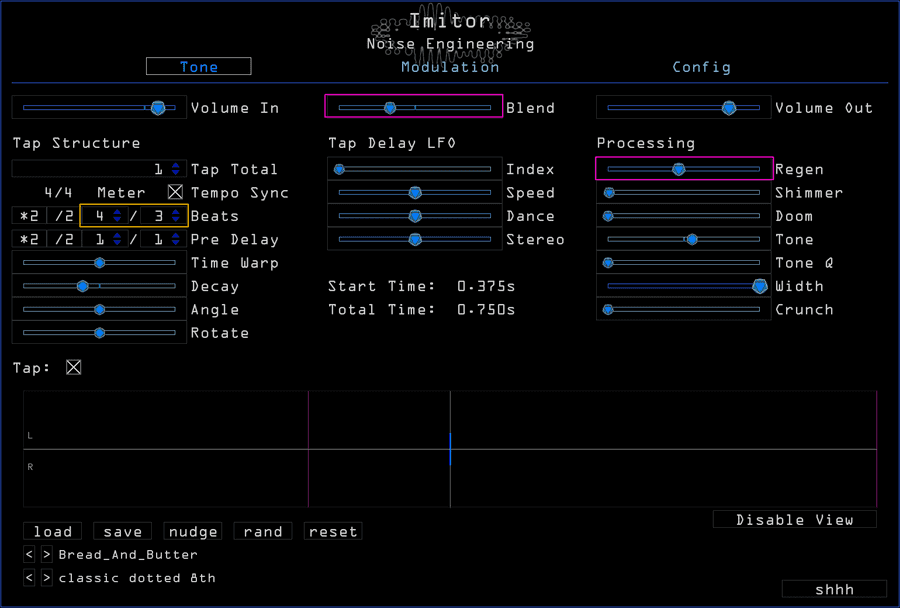The image size is (900, 608).
Task: Click the Bread_And_Butter bank name
Action: [x=128, y=555]
